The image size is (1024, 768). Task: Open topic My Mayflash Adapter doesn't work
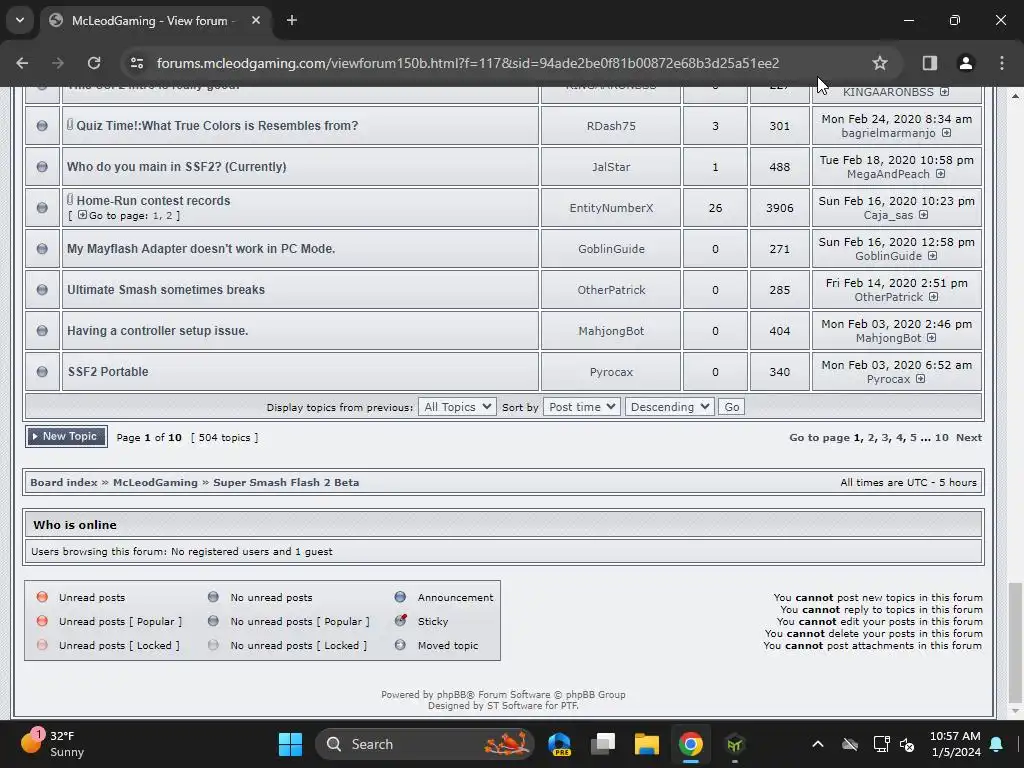200,249
